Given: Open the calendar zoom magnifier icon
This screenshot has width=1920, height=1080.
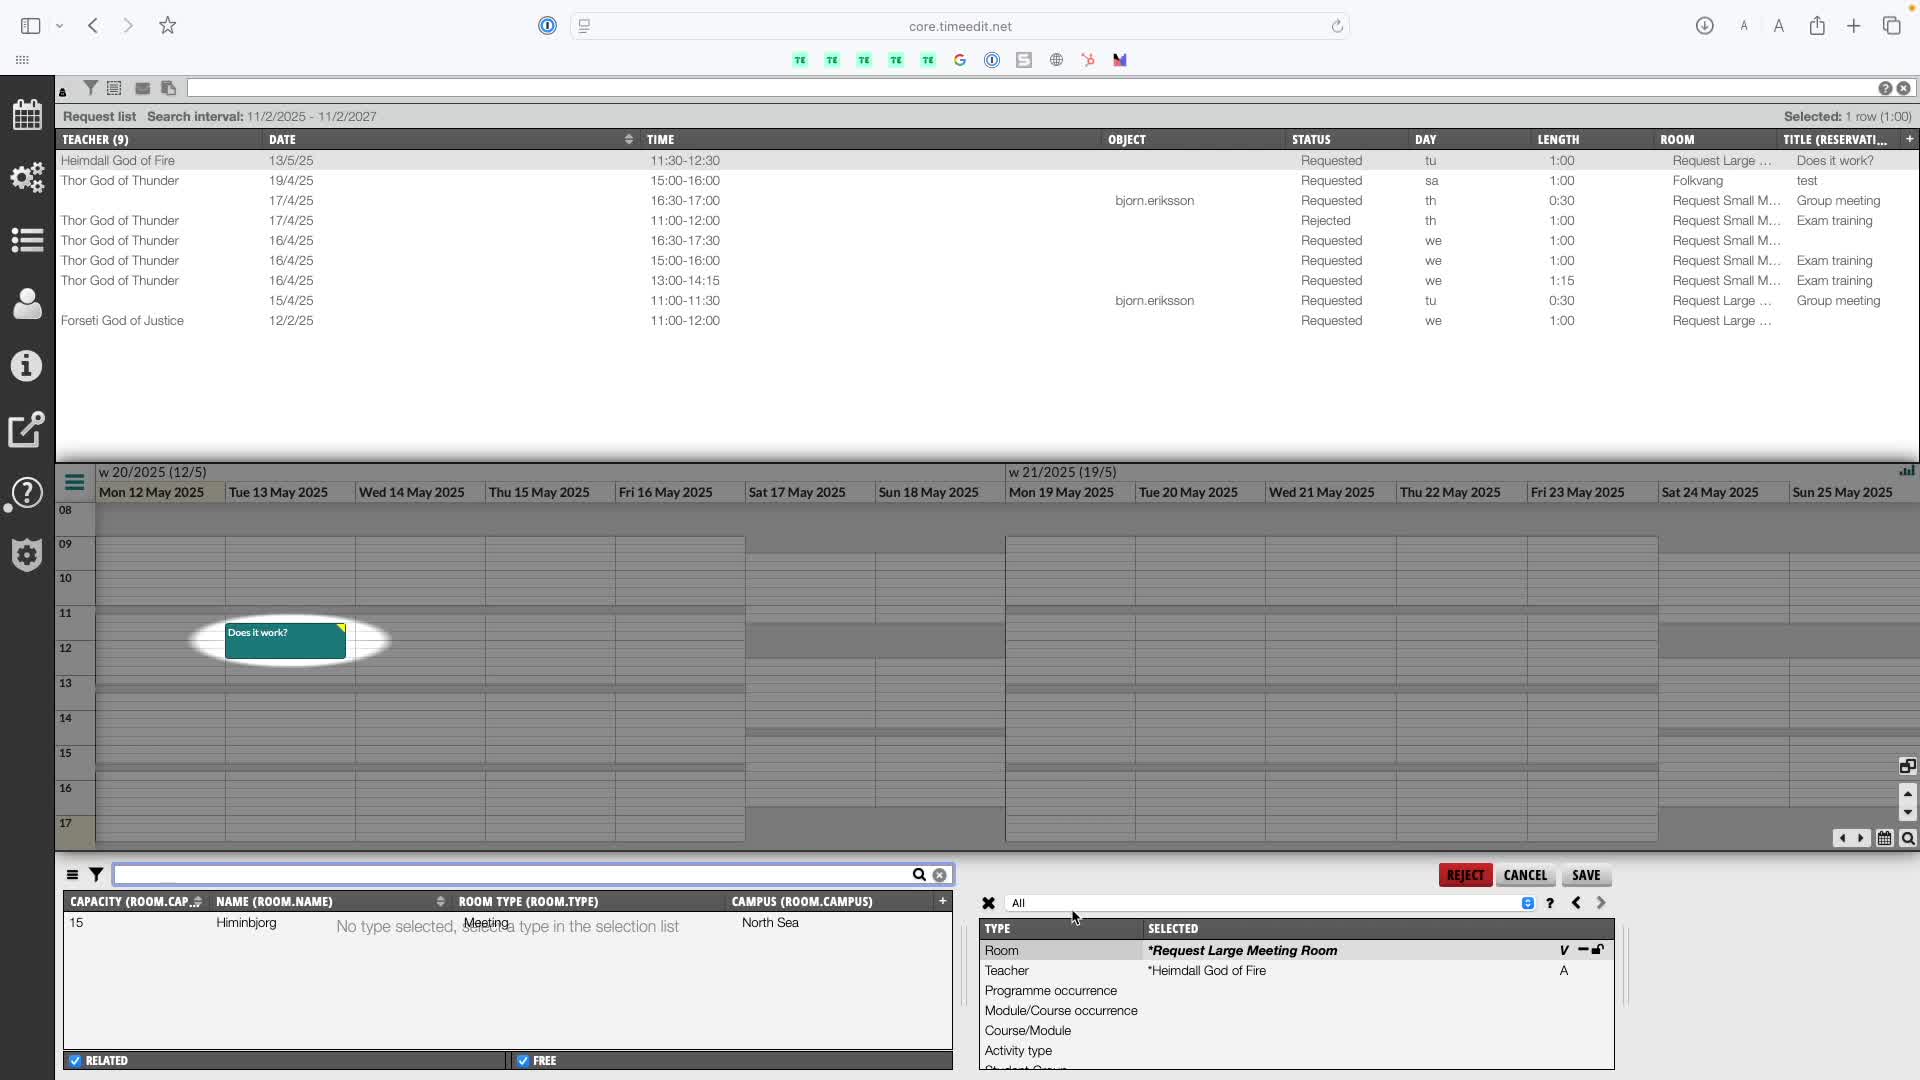Looking at the screenshot, I should (x=1907, y=839).
